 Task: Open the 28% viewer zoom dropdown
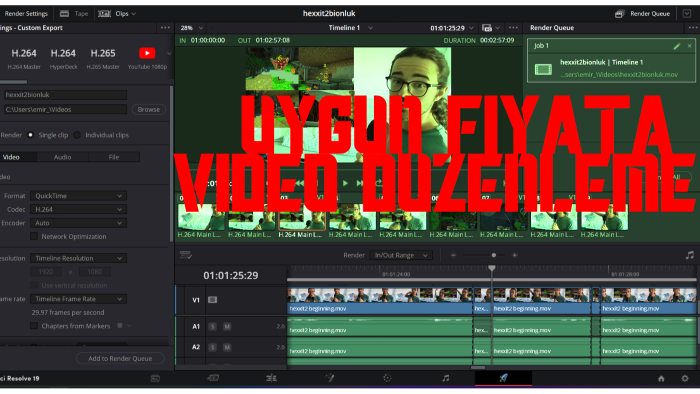tap(192, 28)
